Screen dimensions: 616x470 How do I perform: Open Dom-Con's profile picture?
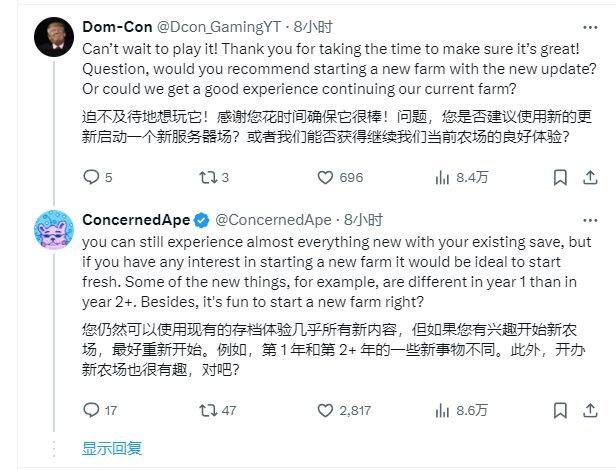pyautogui.click(x=53, y=36)
